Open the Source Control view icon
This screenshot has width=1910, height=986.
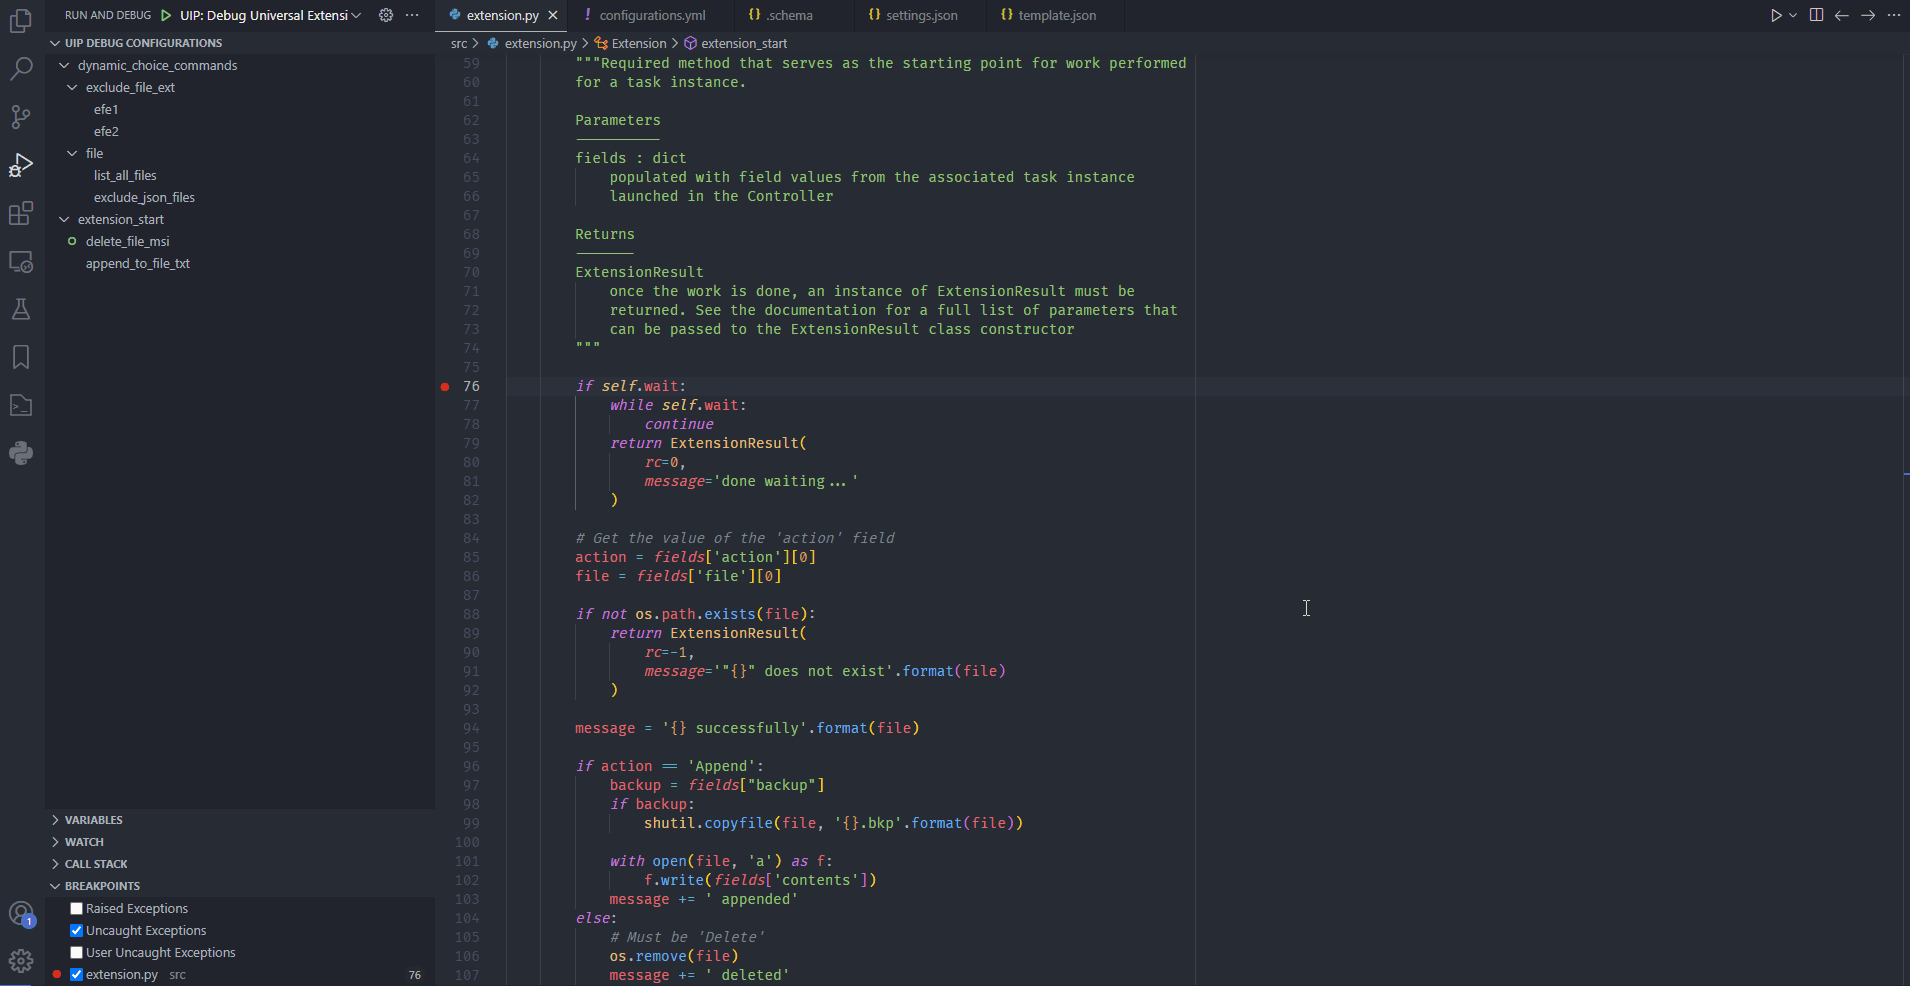click(x=21, y=117)
